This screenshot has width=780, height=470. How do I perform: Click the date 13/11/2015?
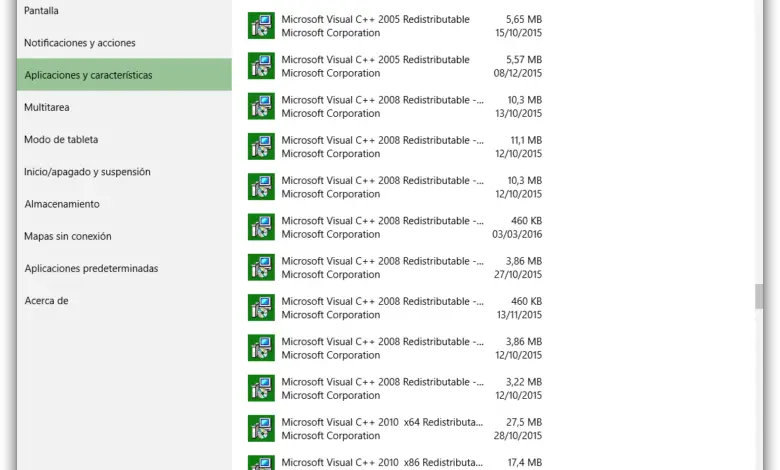point(519,315)
